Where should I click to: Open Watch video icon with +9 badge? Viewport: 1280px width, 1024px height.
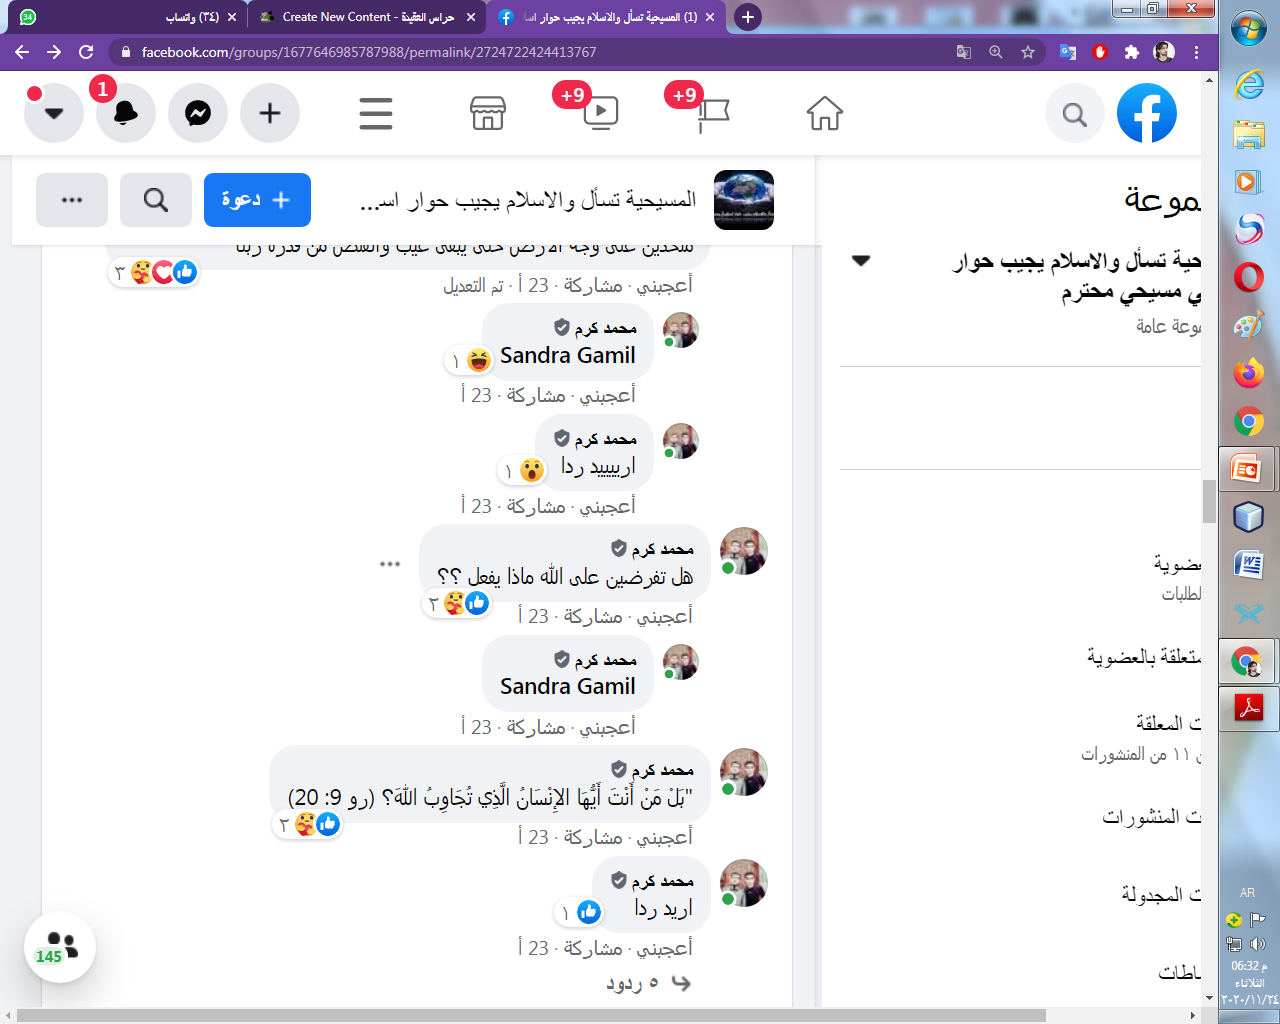600,113
